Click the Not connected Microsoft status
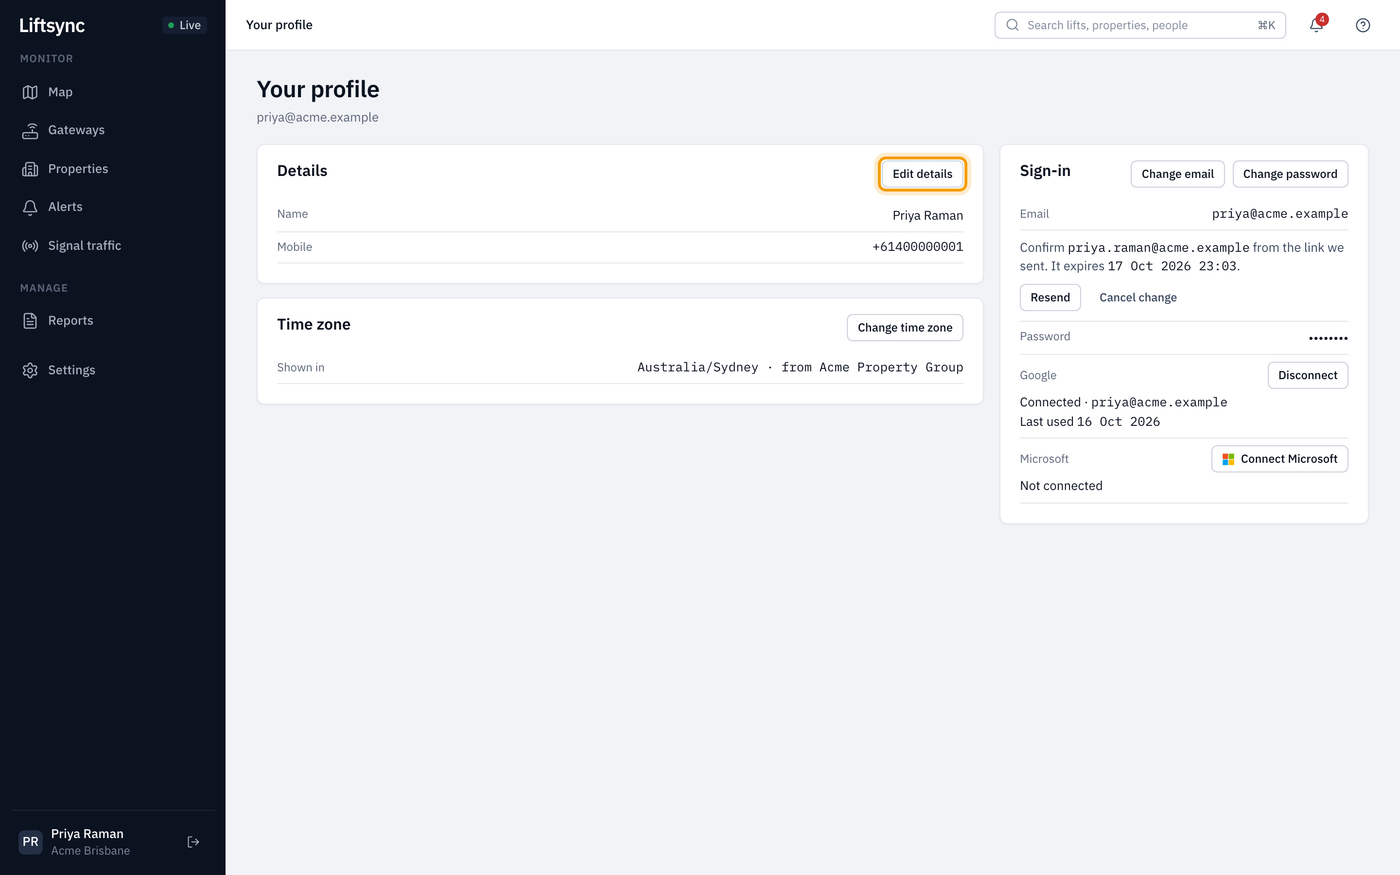 click(x=1061, y=486)
